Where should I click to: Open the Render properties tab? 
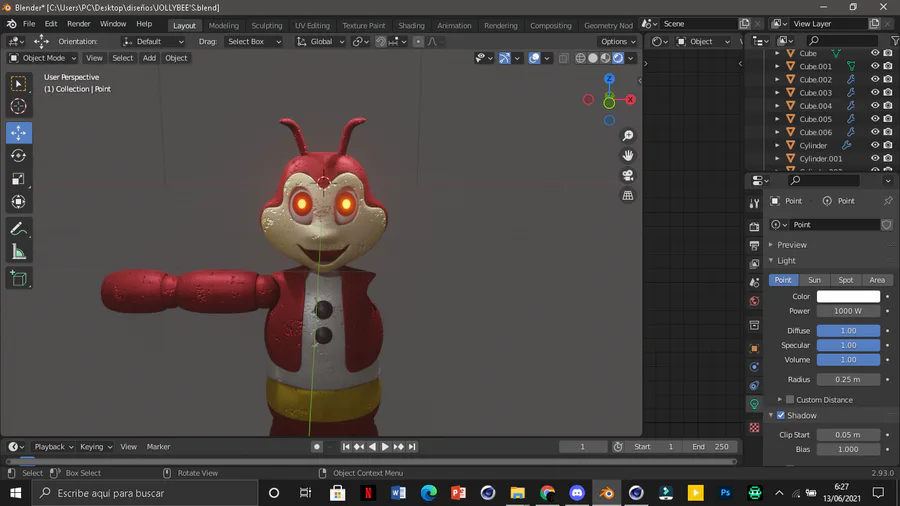[x=754, y=227]
